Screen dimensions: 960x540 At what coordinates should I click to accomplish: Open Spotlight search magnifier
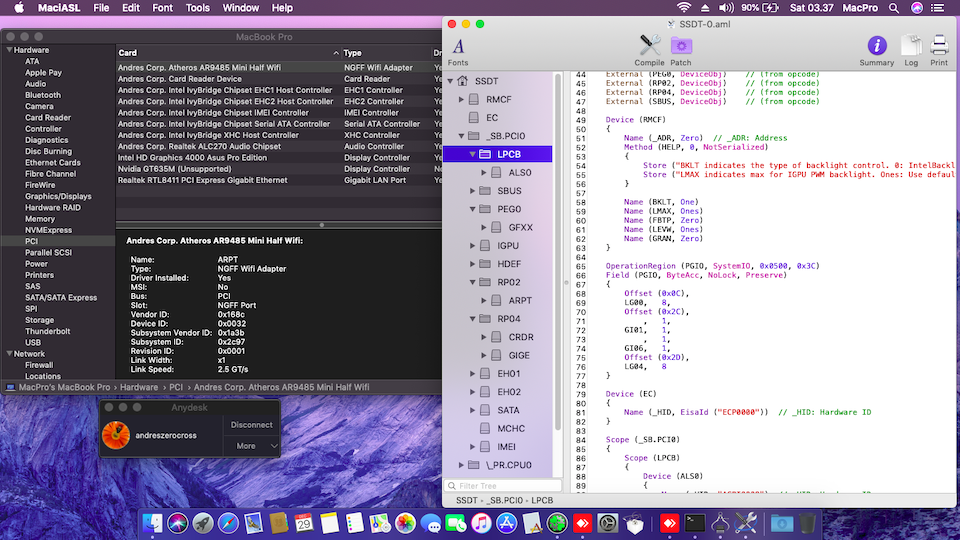(894, 8)
